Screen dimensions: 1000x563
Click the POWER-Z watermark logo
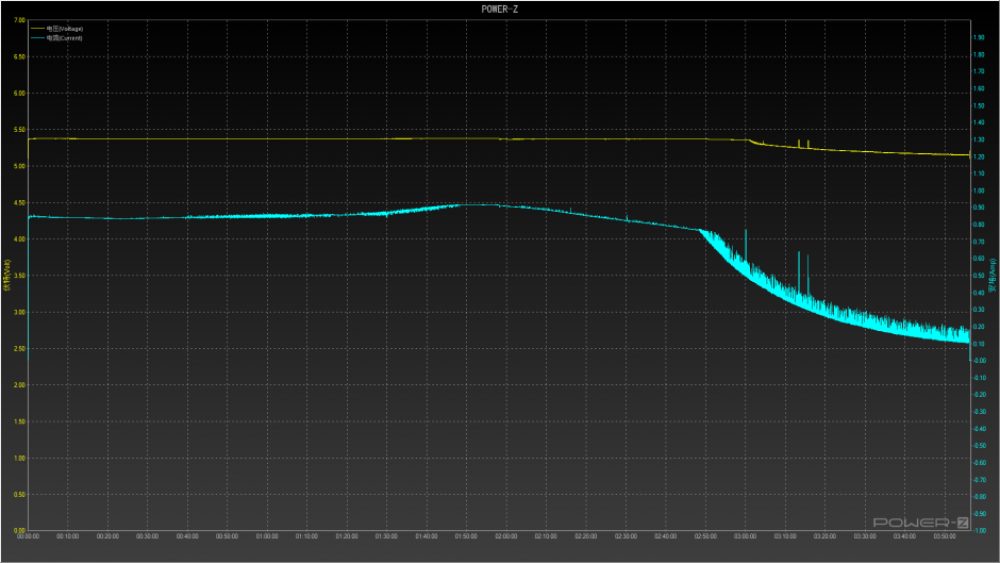[x=921, y=522]
